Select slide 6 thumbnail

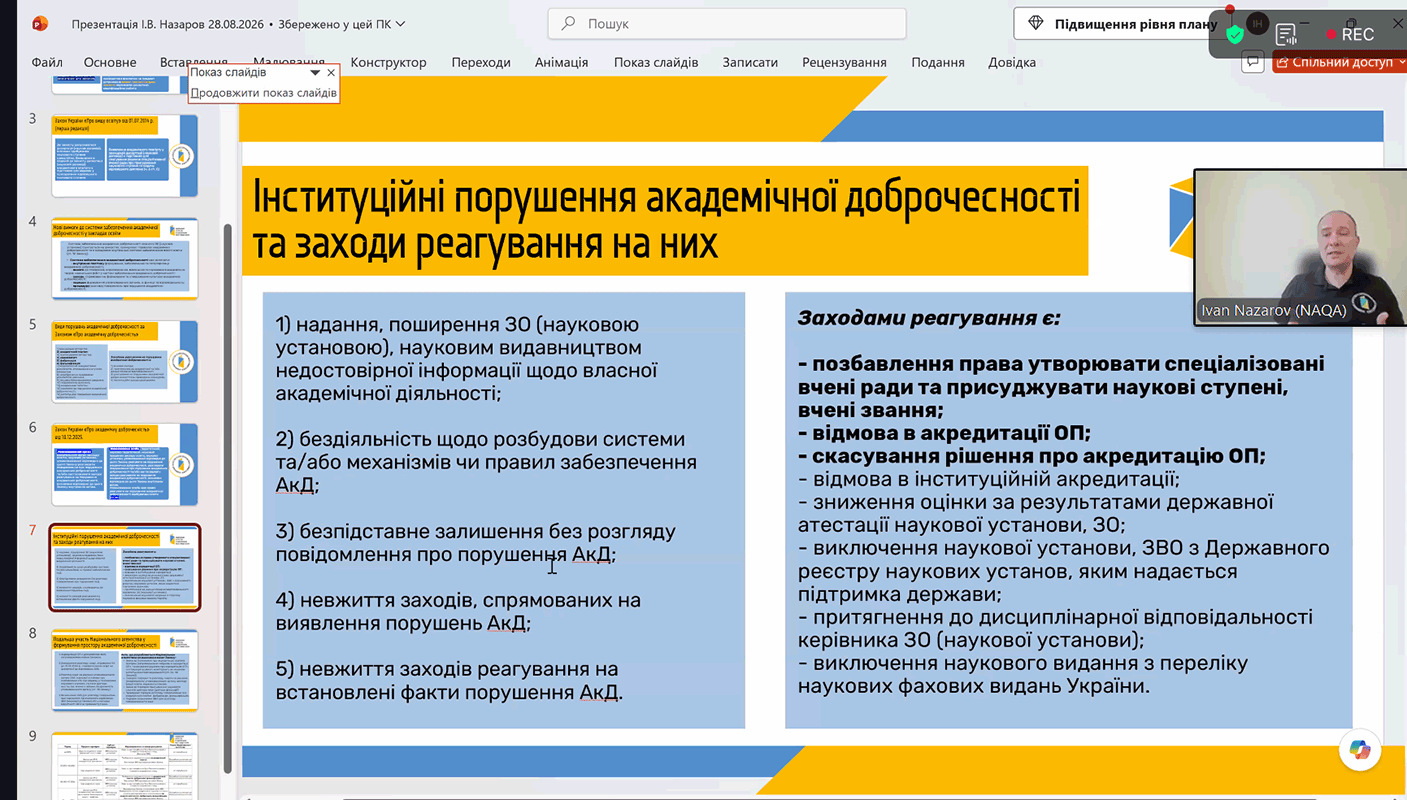click(125, 464)
